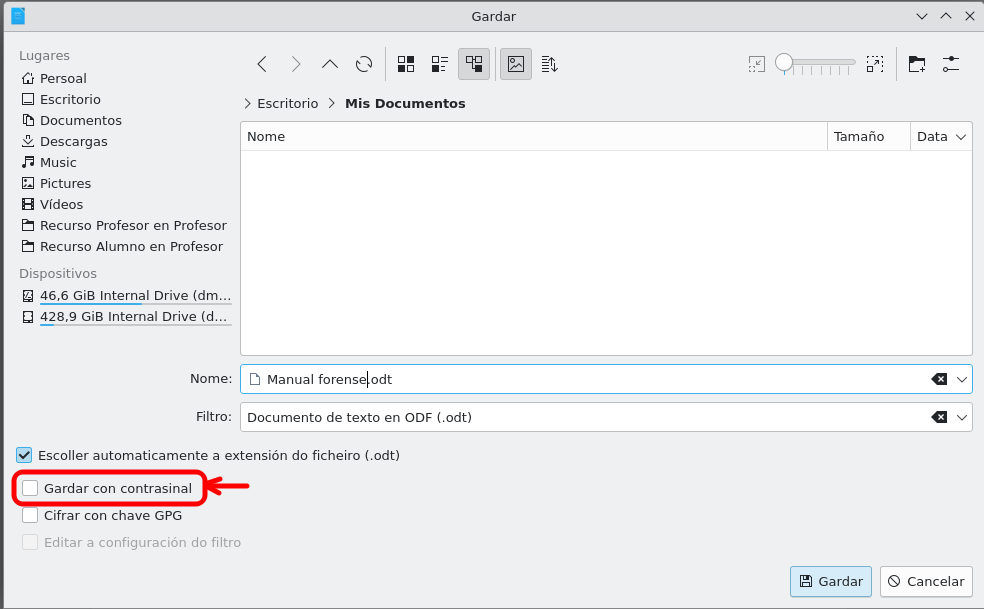Toggle file preview panel icon
Image resolution: width=984 pixels, height=609 pixels.
point(516,64)
